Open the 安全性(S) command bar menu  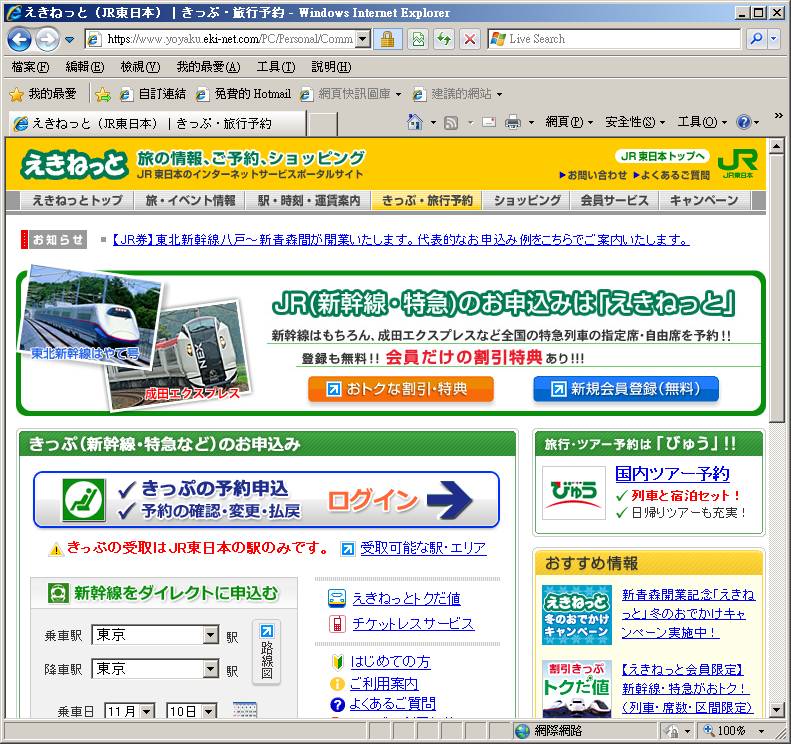point(635,122)
